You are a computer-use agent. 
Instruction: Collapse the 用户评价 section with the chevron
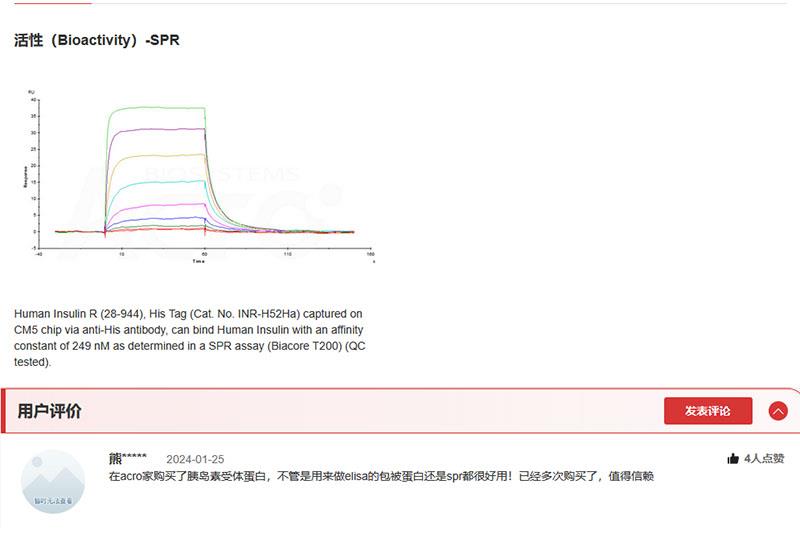[x=778, y=411]
